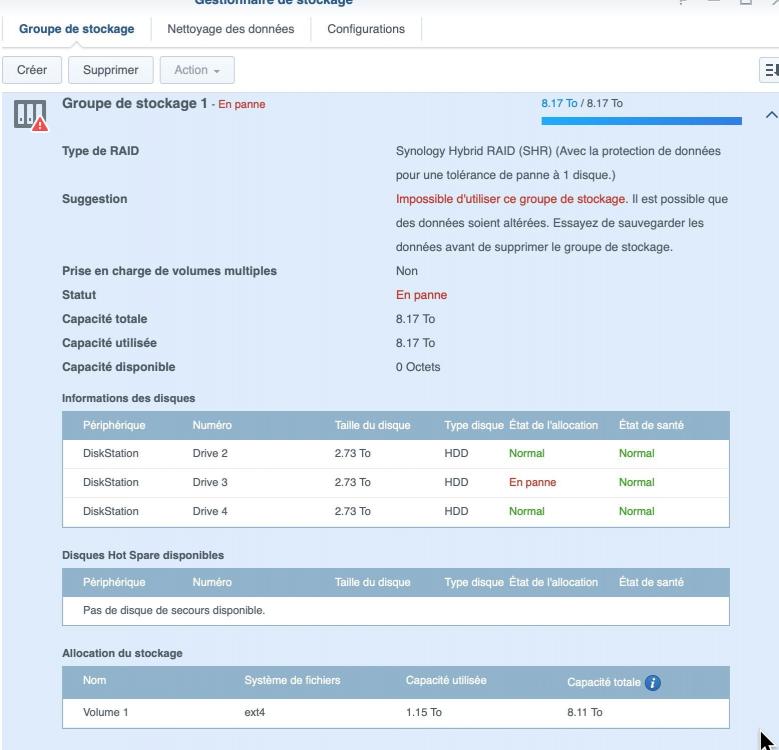Select the Volume 1 allocation row
Screen dimensions: 779x750
coord(395,713)
